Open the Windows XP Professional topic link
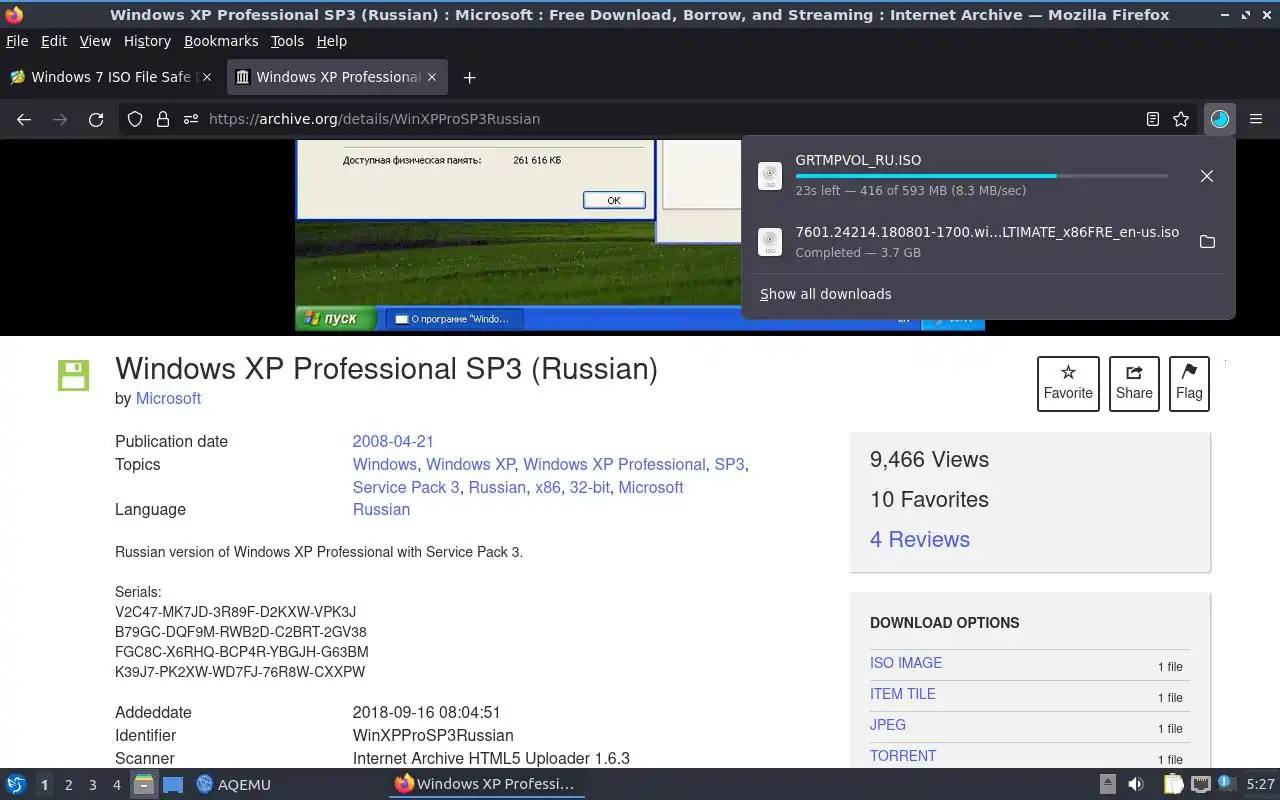Viewport: 1280px width, 800px height. [614, 464]
